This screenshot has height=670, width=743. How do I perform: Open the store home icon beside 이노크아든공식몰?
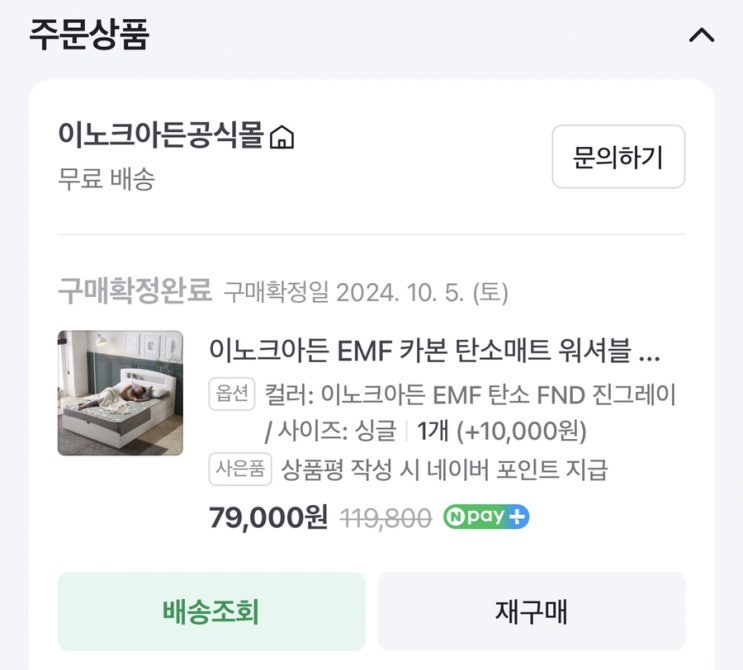(x=282, y=137)
